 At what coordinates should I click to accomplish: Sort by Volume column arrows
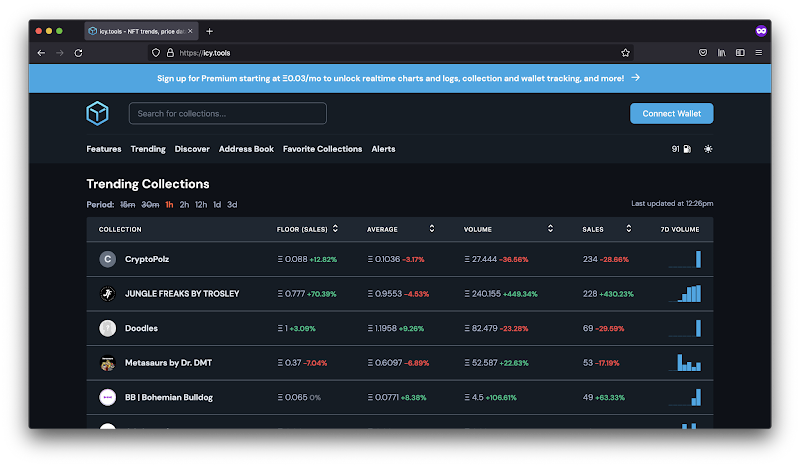click(550, 229)
